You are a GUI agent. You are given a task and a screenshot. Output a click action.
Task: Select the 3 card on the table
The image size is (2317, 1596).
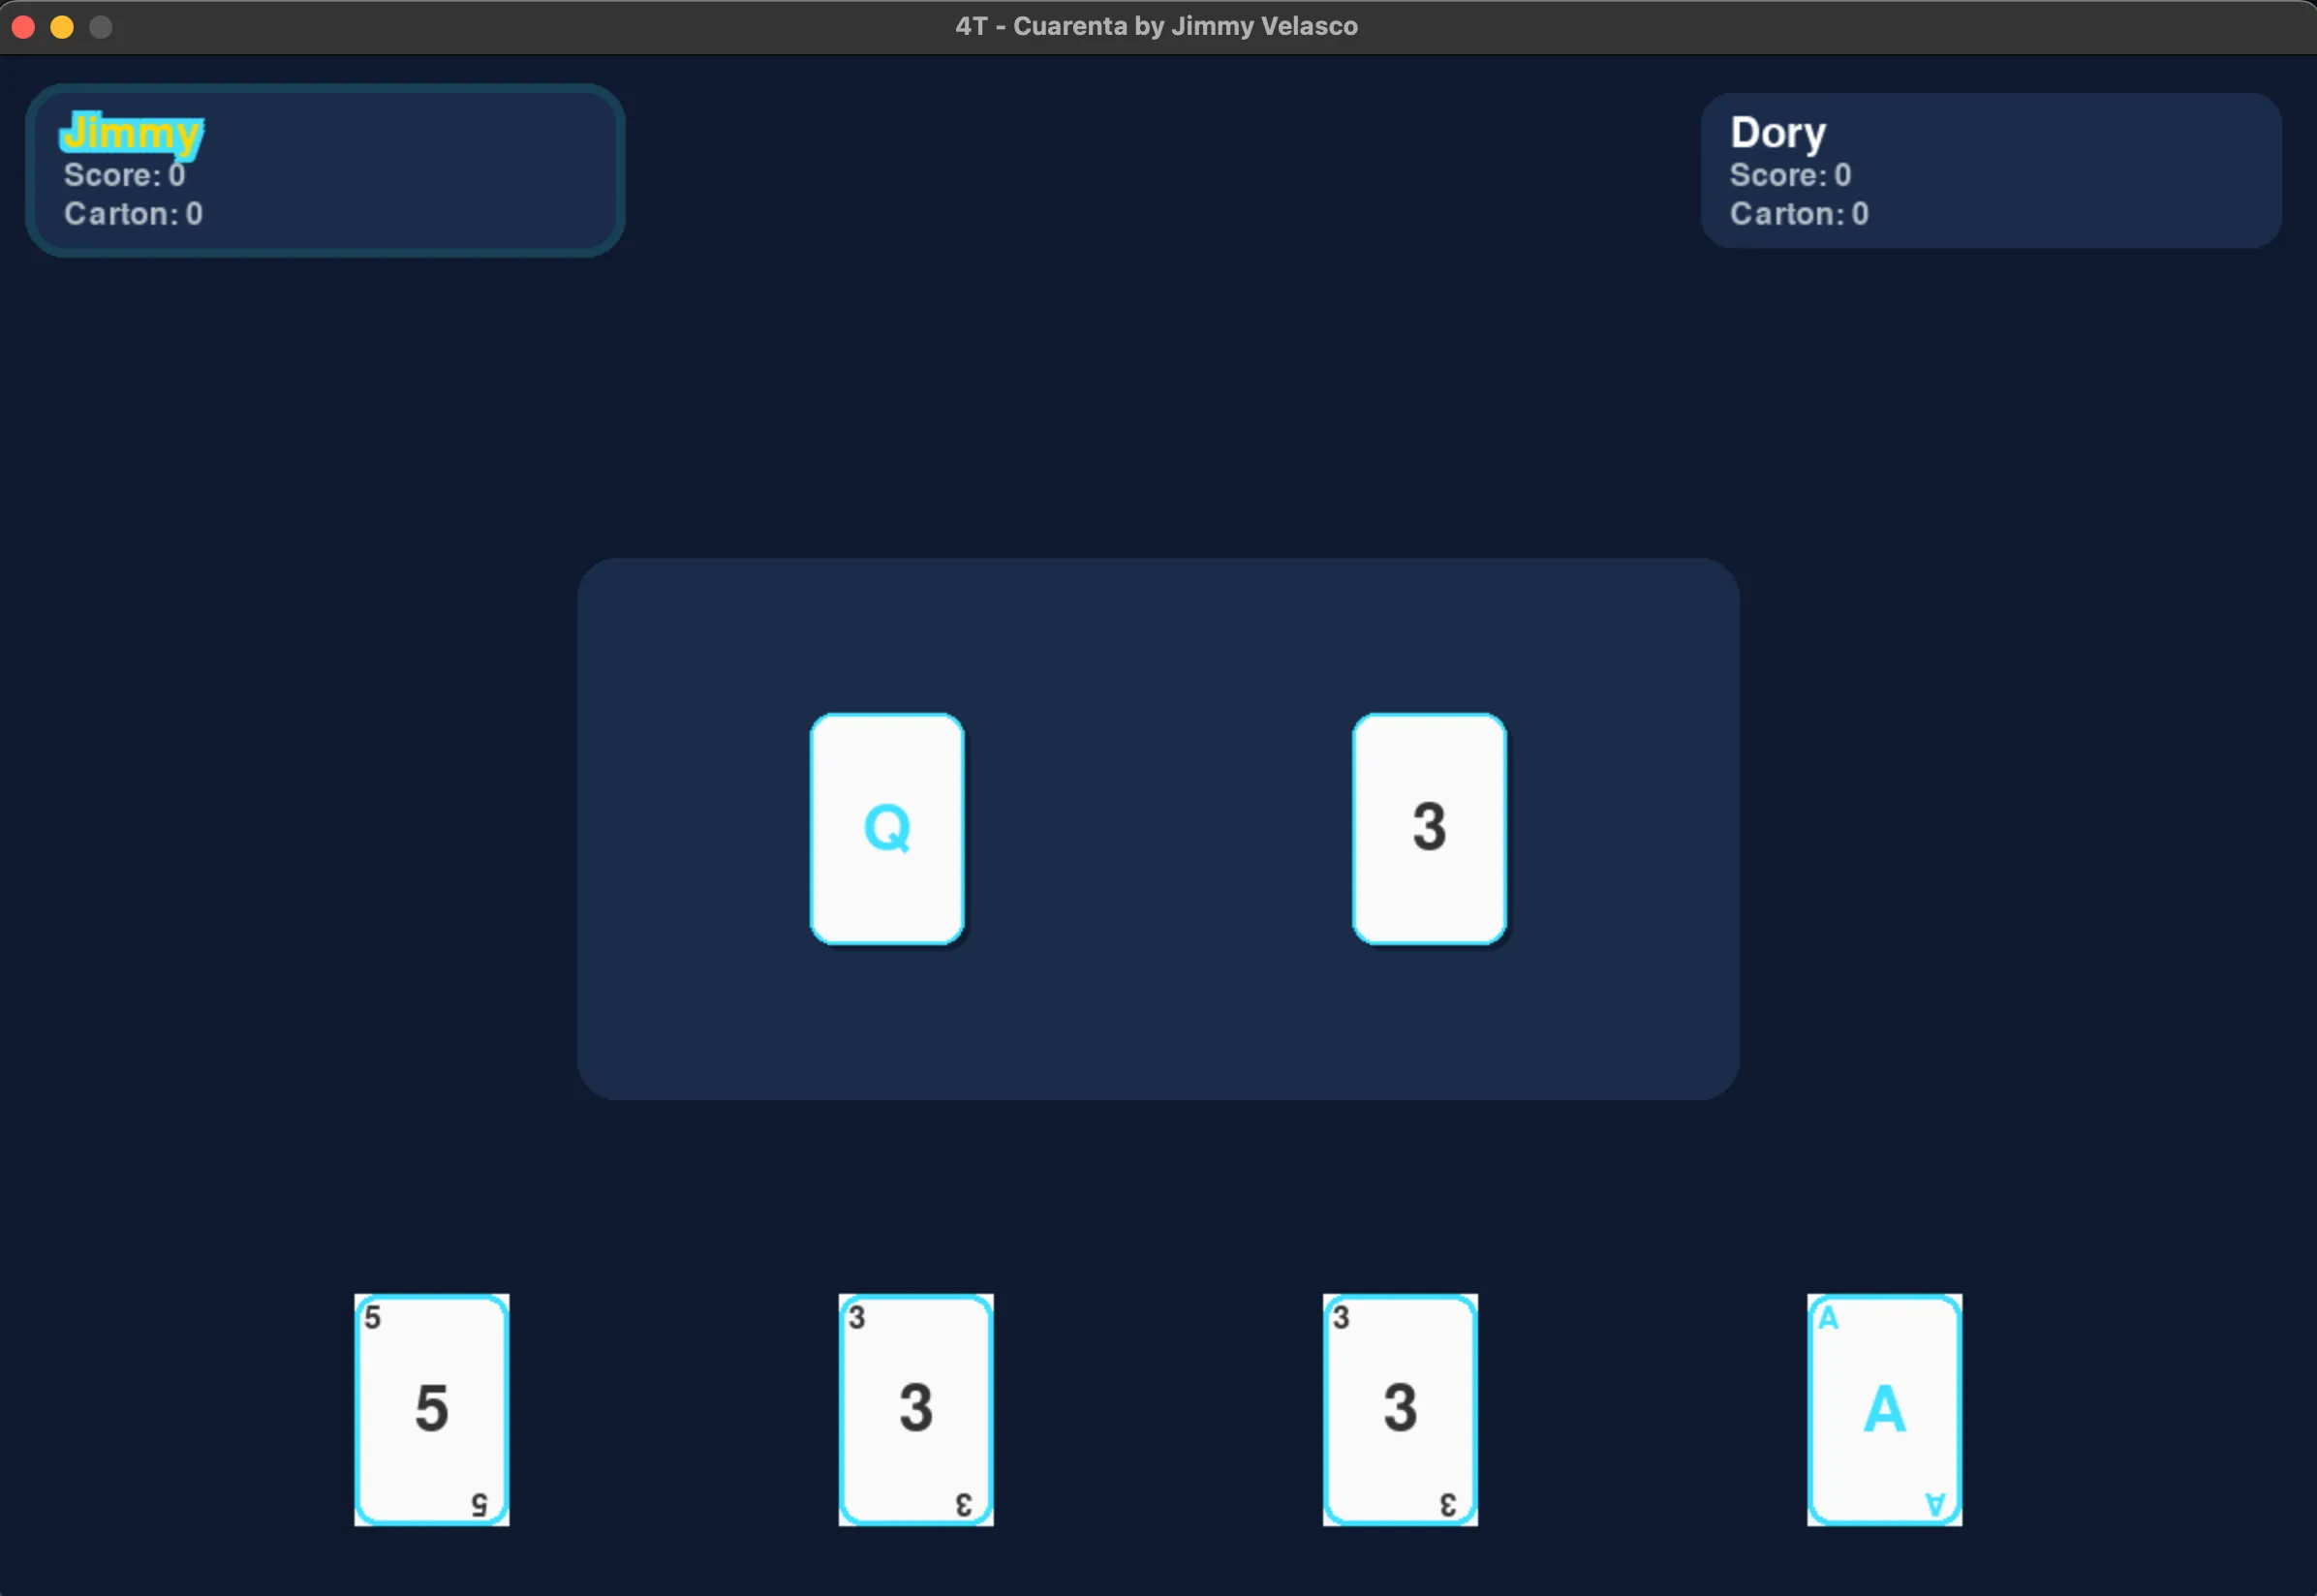tap(1429, 828)
